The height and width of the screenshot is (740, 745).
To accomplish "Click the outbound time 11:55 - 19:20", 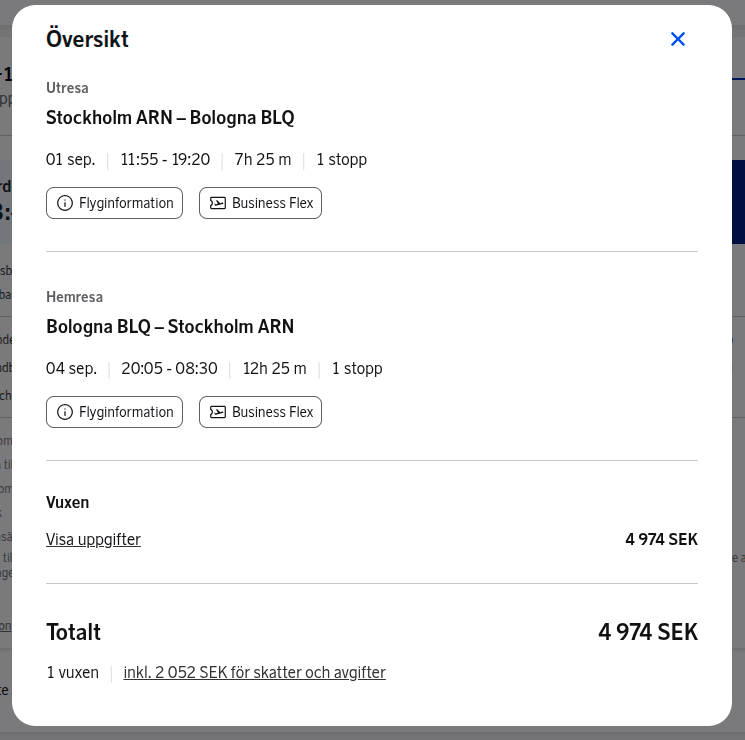I will (165, 159).
